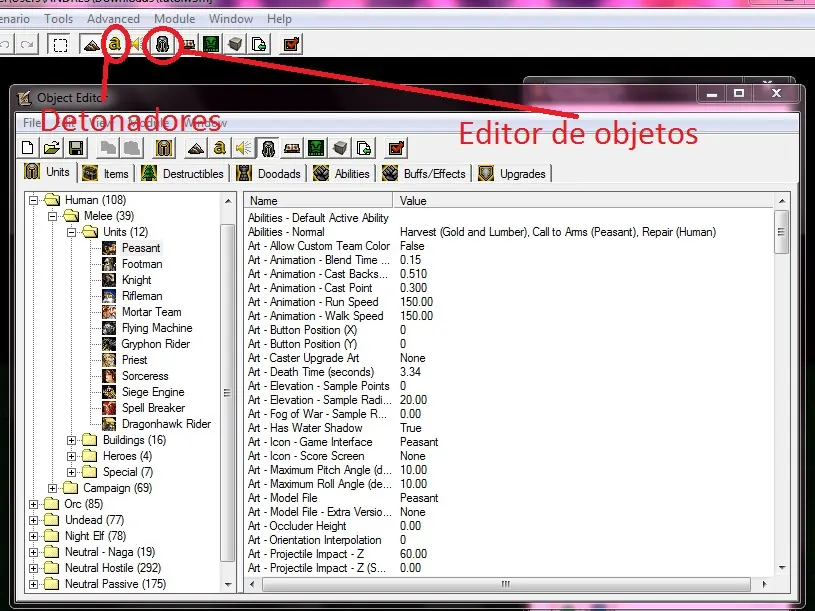Switch to the Abilities tab
815x611 pixels.
341,174
